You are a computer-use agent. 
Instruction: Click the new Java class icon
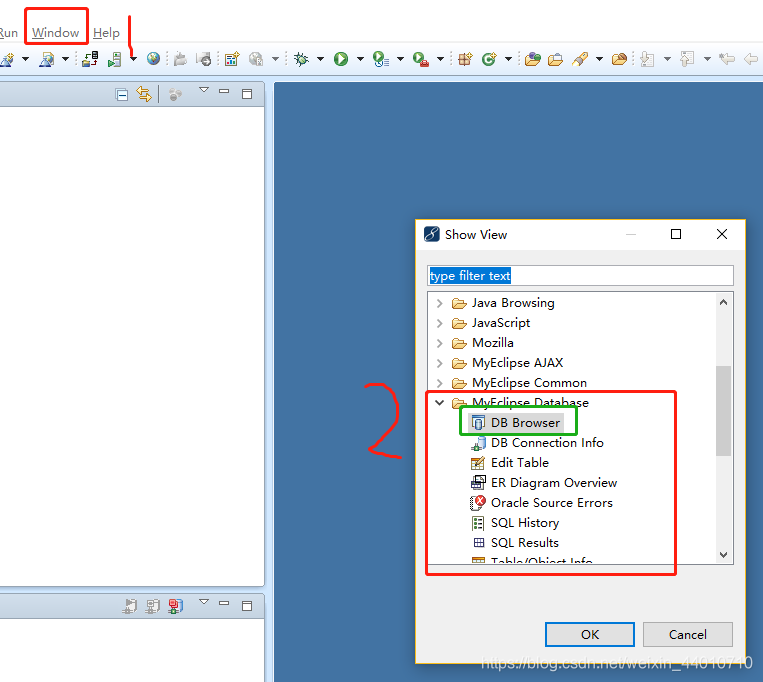(x=489, y=59)
